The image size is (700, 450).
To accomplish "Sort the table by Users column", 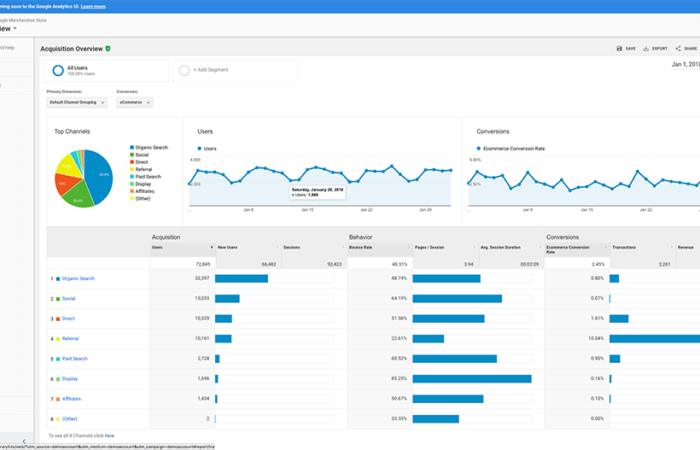I will (x=158, y=247).
